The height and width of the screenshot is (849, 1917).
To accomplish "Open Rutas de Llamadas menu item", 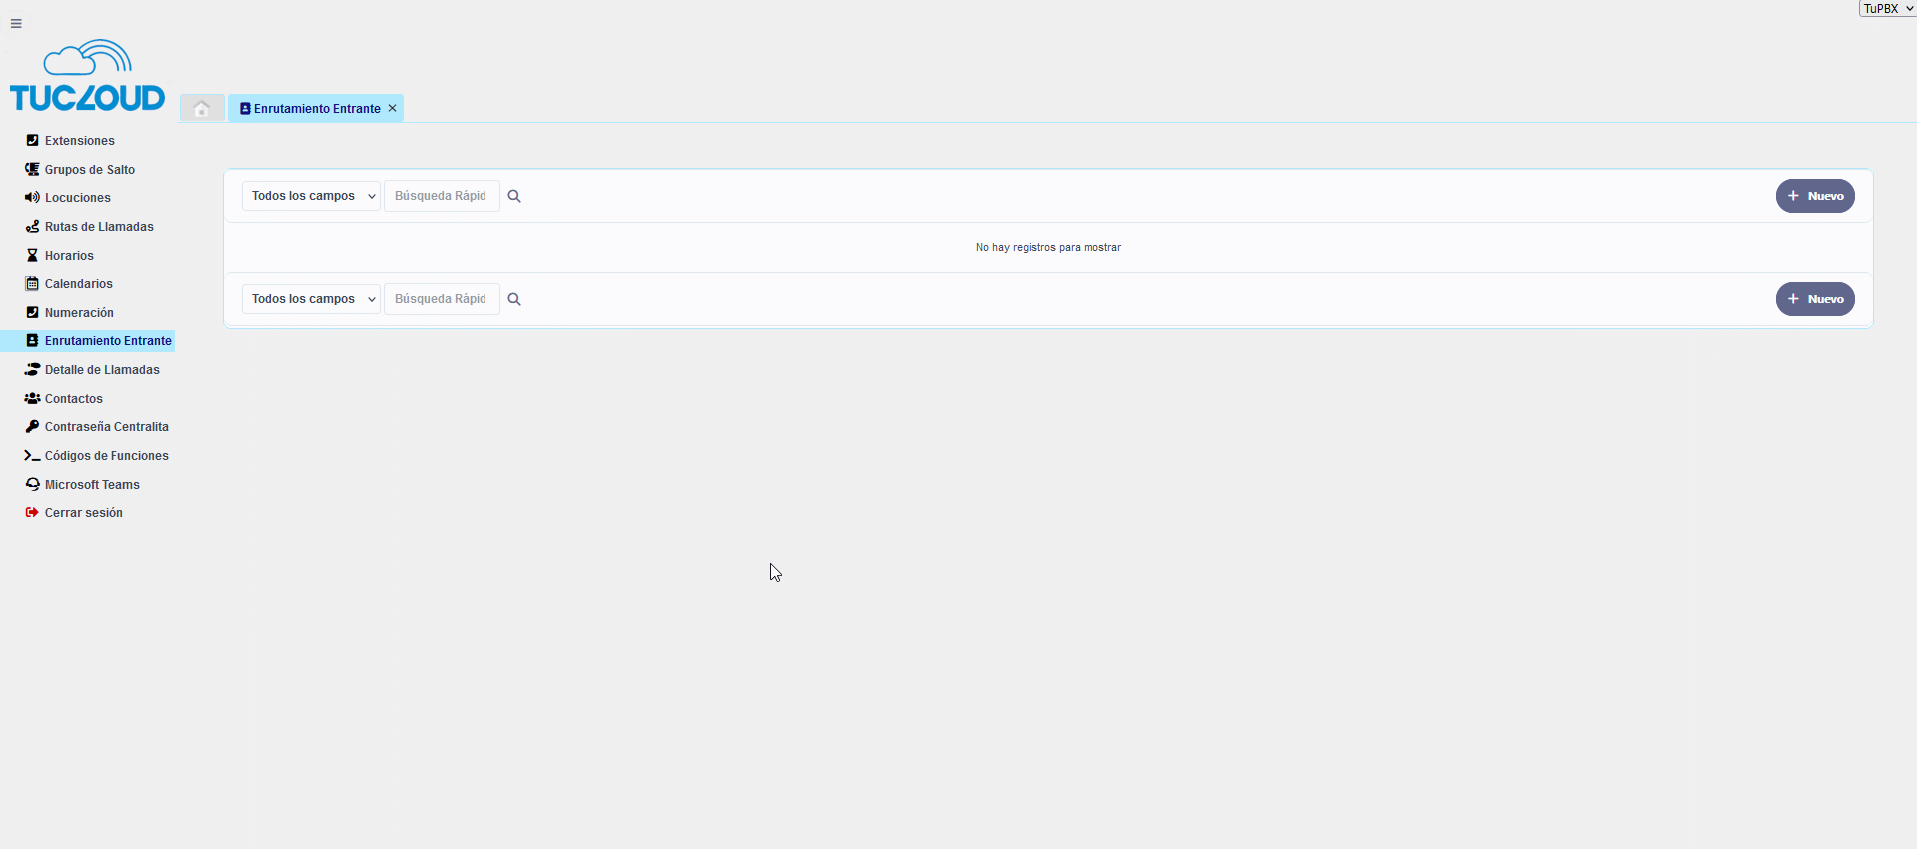I will 99,227.
